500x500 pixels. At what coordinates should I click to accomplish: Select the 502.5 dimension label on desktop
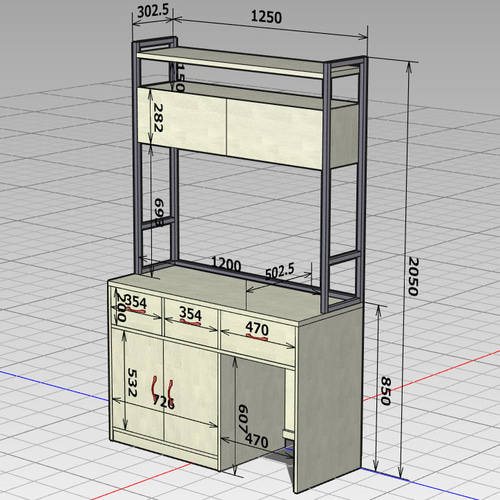tap(280, 271)
